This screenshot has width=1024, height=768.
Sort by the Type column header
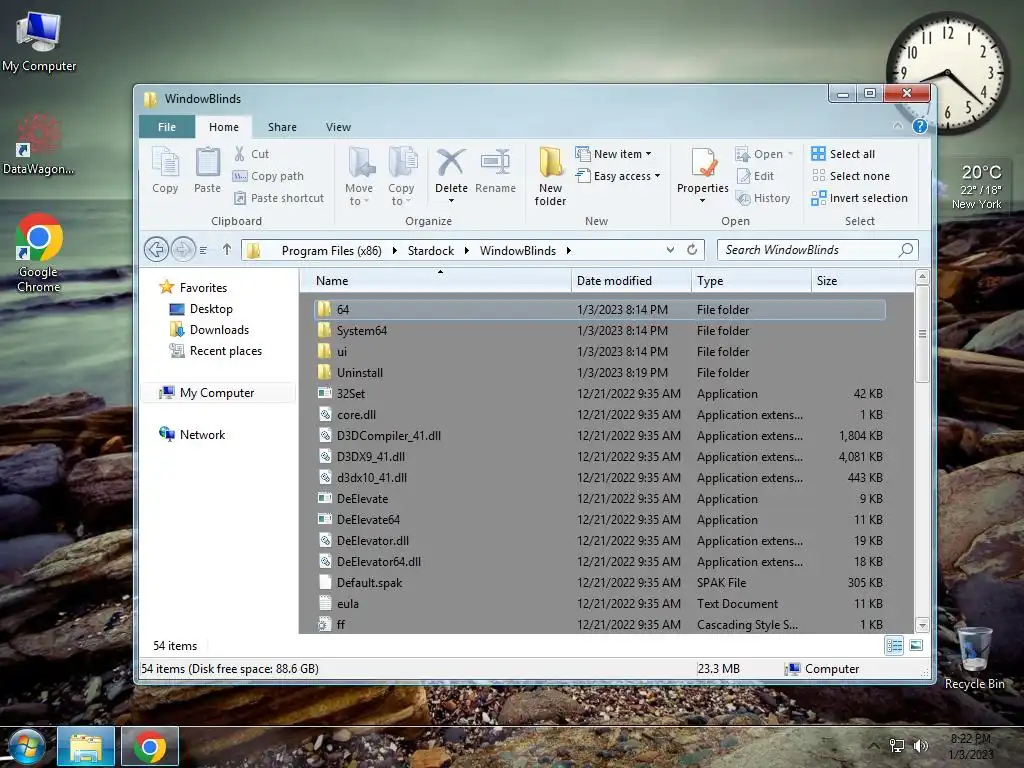[750, 281]
